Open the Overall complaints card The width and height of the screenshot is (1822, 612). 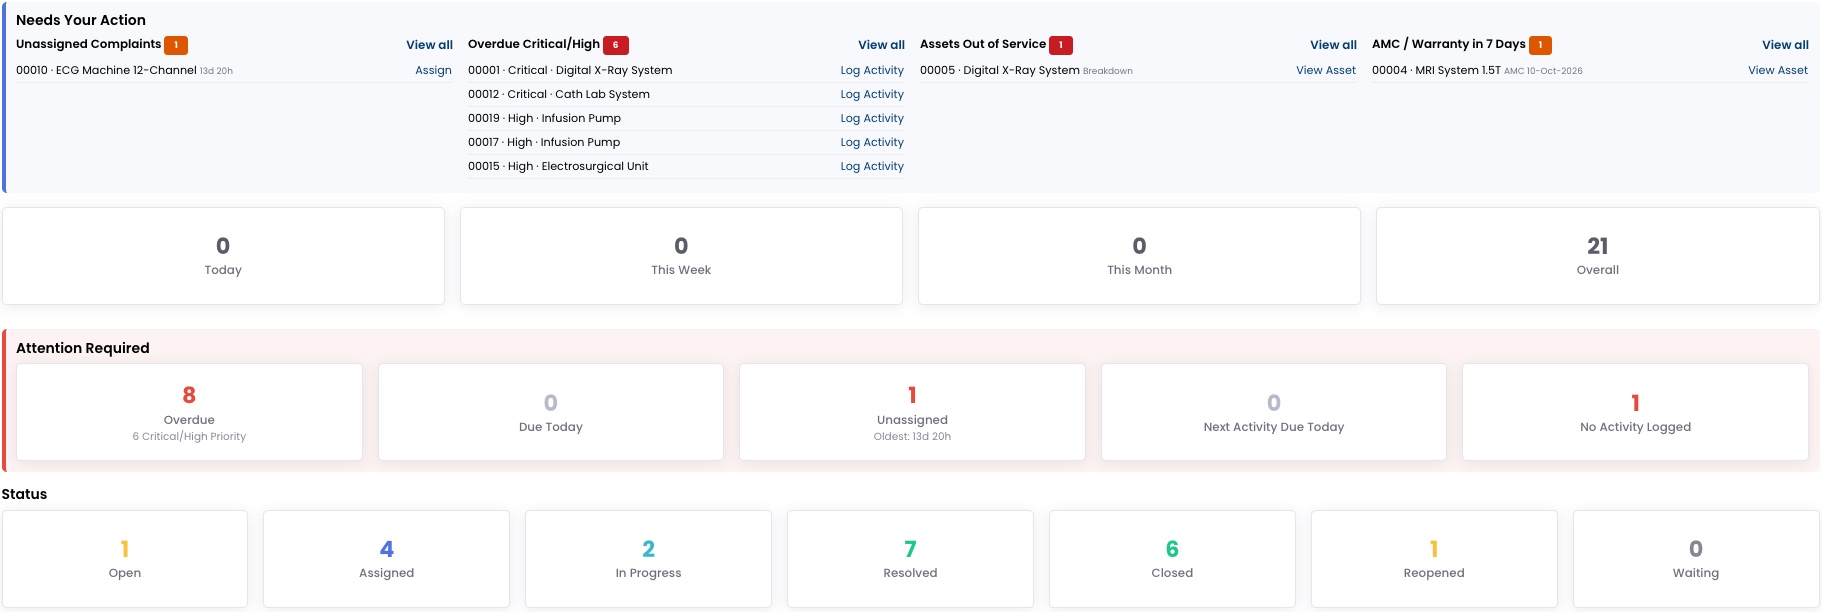pyautogui.click(x=1598, y=256)
